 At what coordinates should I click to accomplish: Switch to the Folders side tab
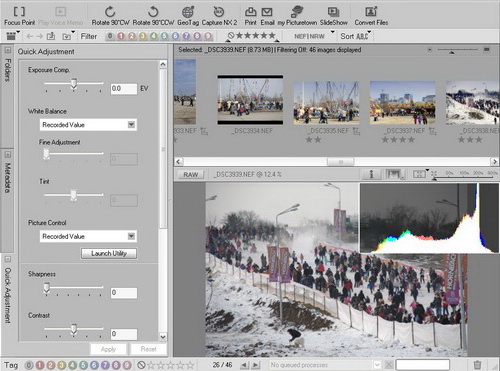8,70
